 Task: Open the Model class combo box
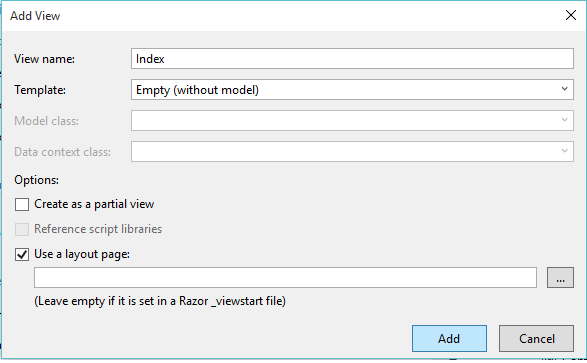click(352, 121)
